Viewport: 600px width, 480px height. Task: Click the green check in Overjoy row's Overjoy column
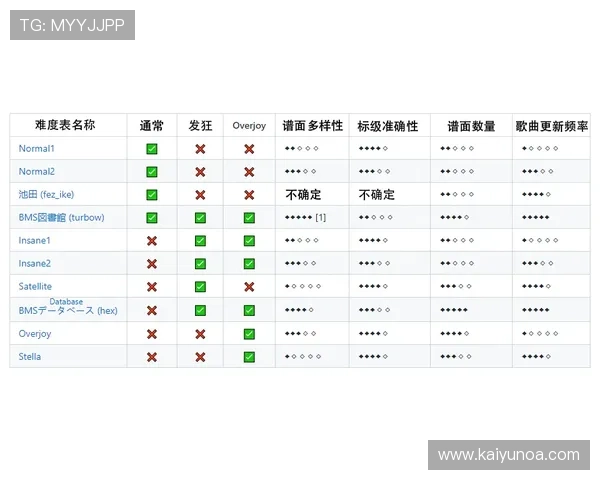(x=249, y=334)
